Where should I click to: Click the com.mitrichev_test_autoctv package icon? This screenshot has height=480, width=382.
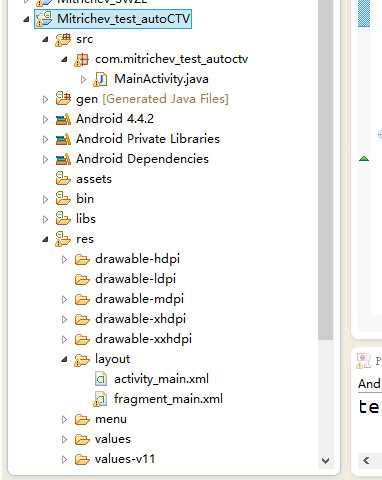(x=82, y=60)
